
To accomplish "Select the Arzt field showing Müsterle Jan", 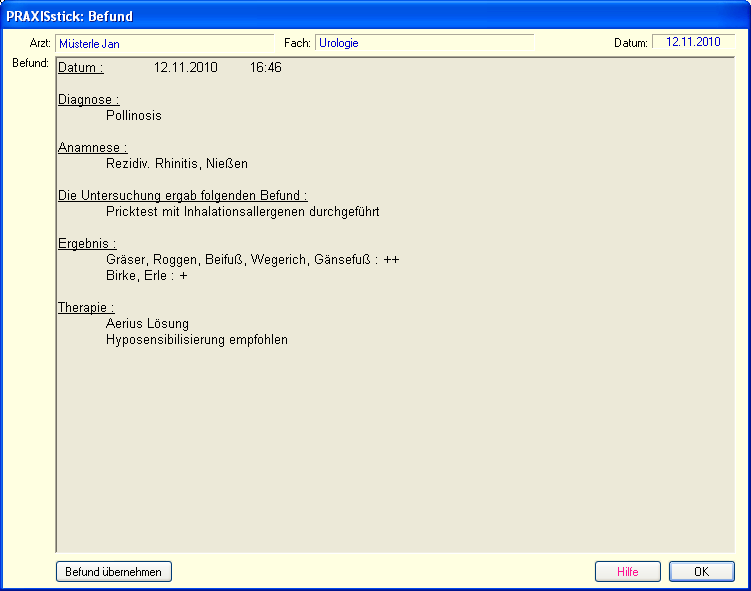I will coord(164,43).
